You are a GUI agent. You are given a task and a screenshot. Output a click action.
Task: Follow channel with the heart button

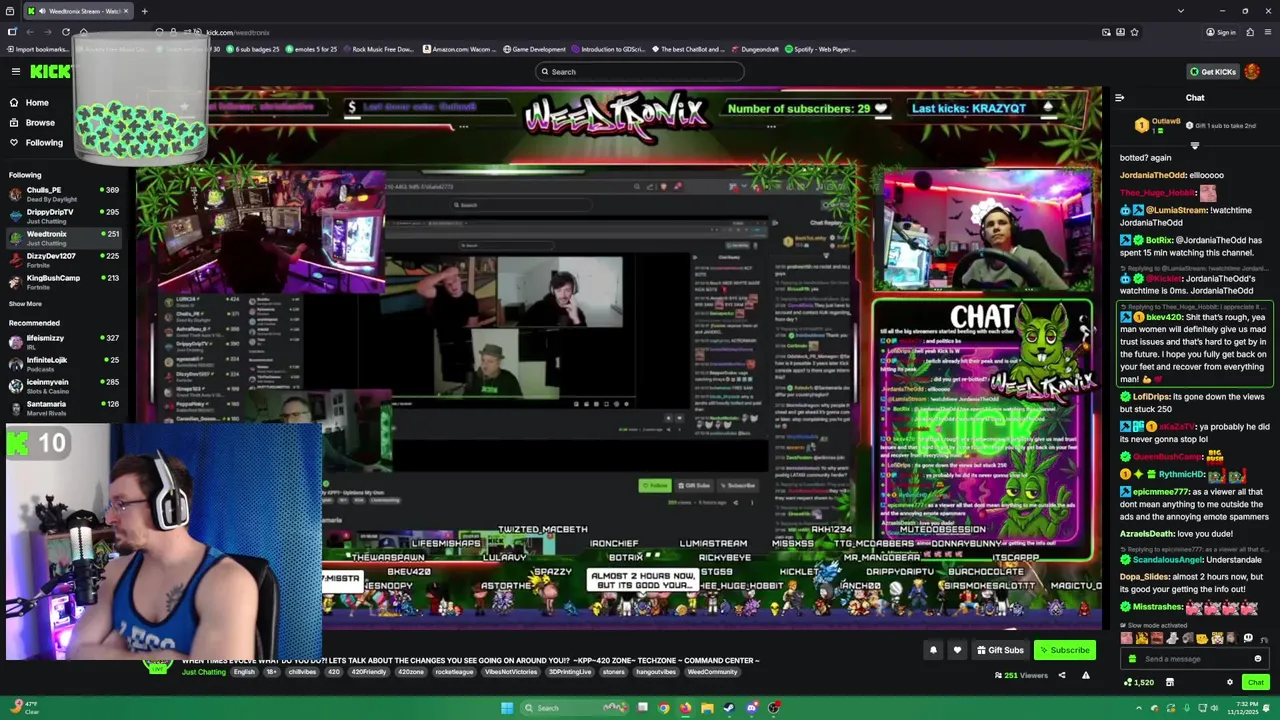click(x=957, y=650)
